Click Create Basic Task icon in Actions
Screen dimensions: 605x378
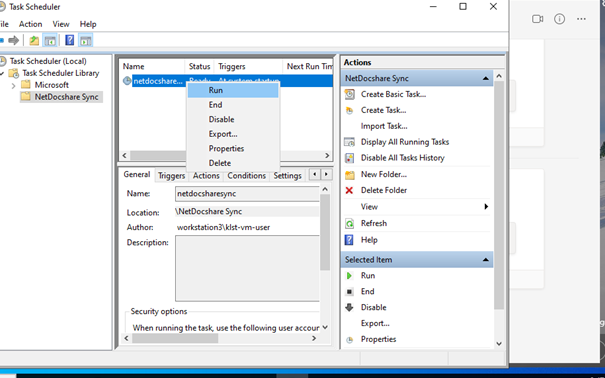[349, 94]
